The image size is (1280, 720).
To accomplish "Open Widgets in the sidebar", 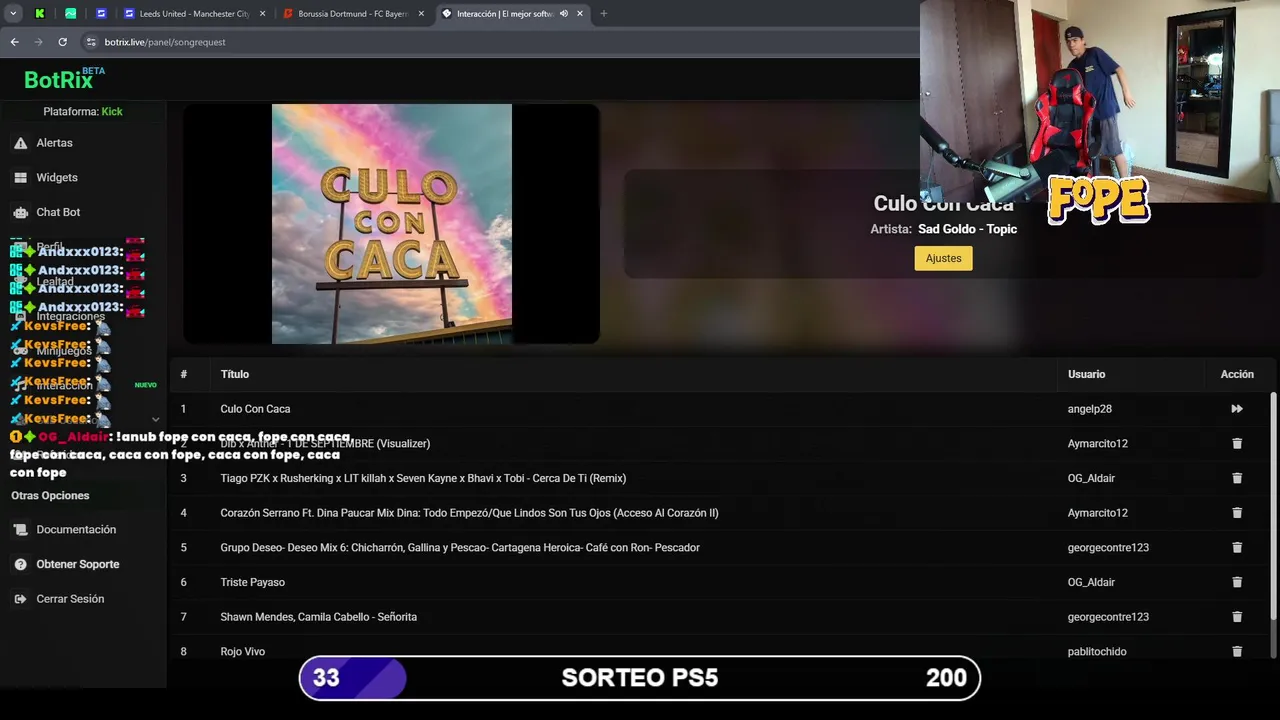I will click(x=57, y=177).
